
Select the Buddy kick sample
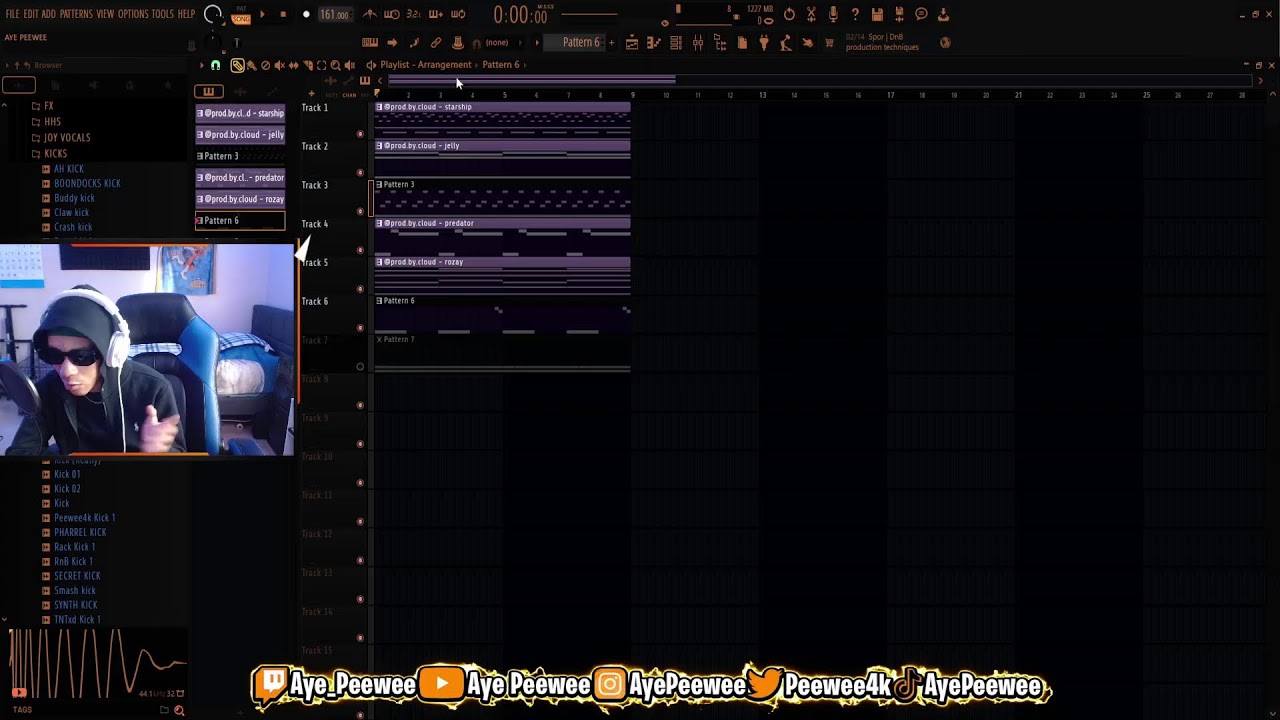pos(74,198)
